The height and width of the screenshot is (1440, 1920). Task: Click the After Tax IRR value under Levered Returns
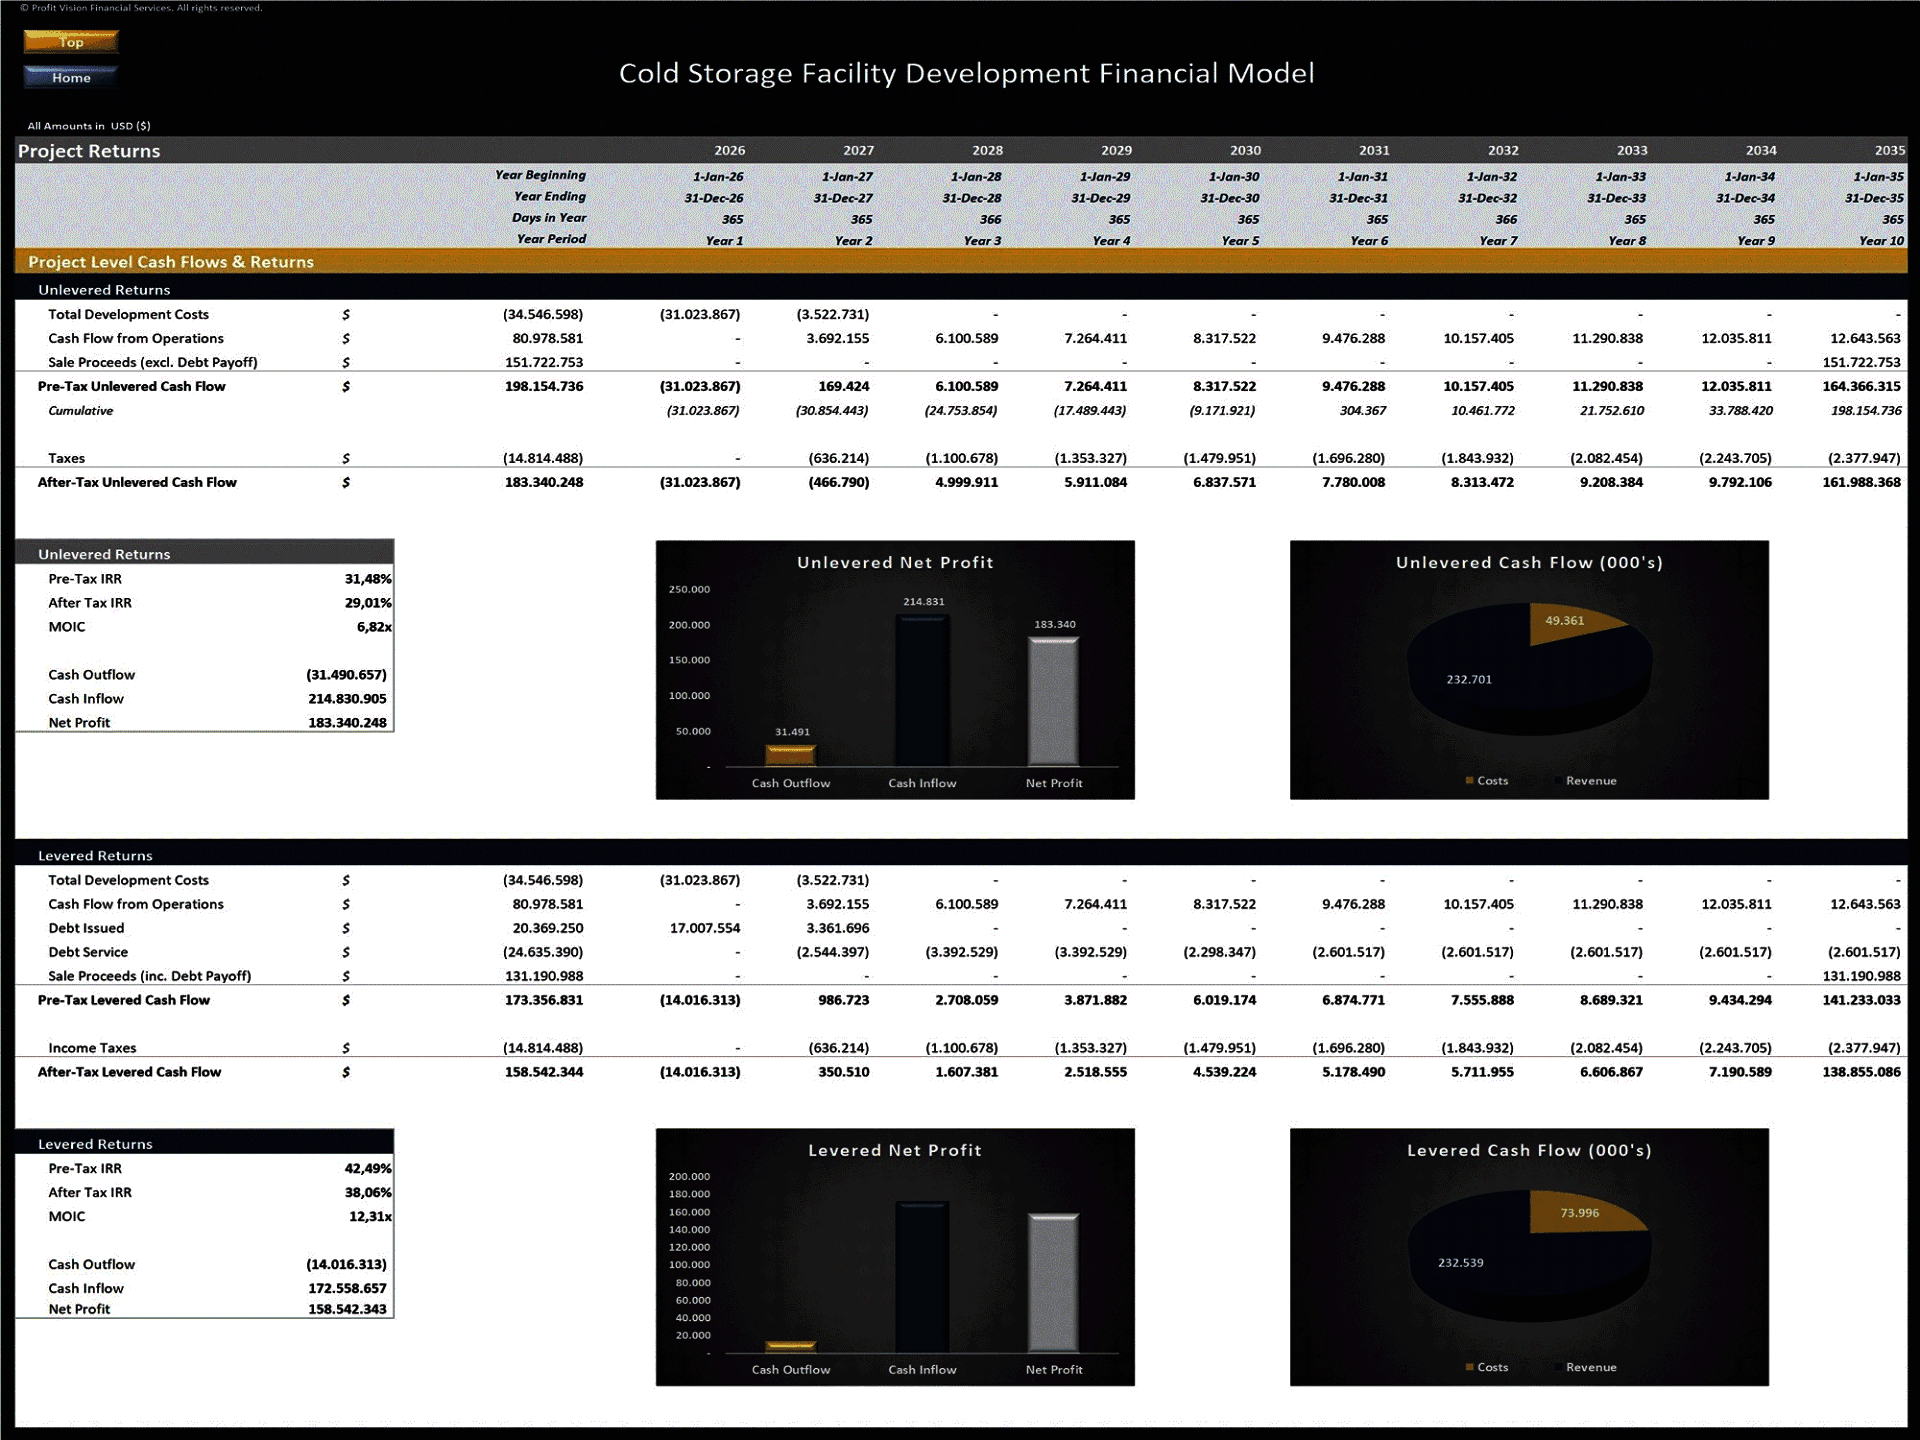pos(368,1192)
